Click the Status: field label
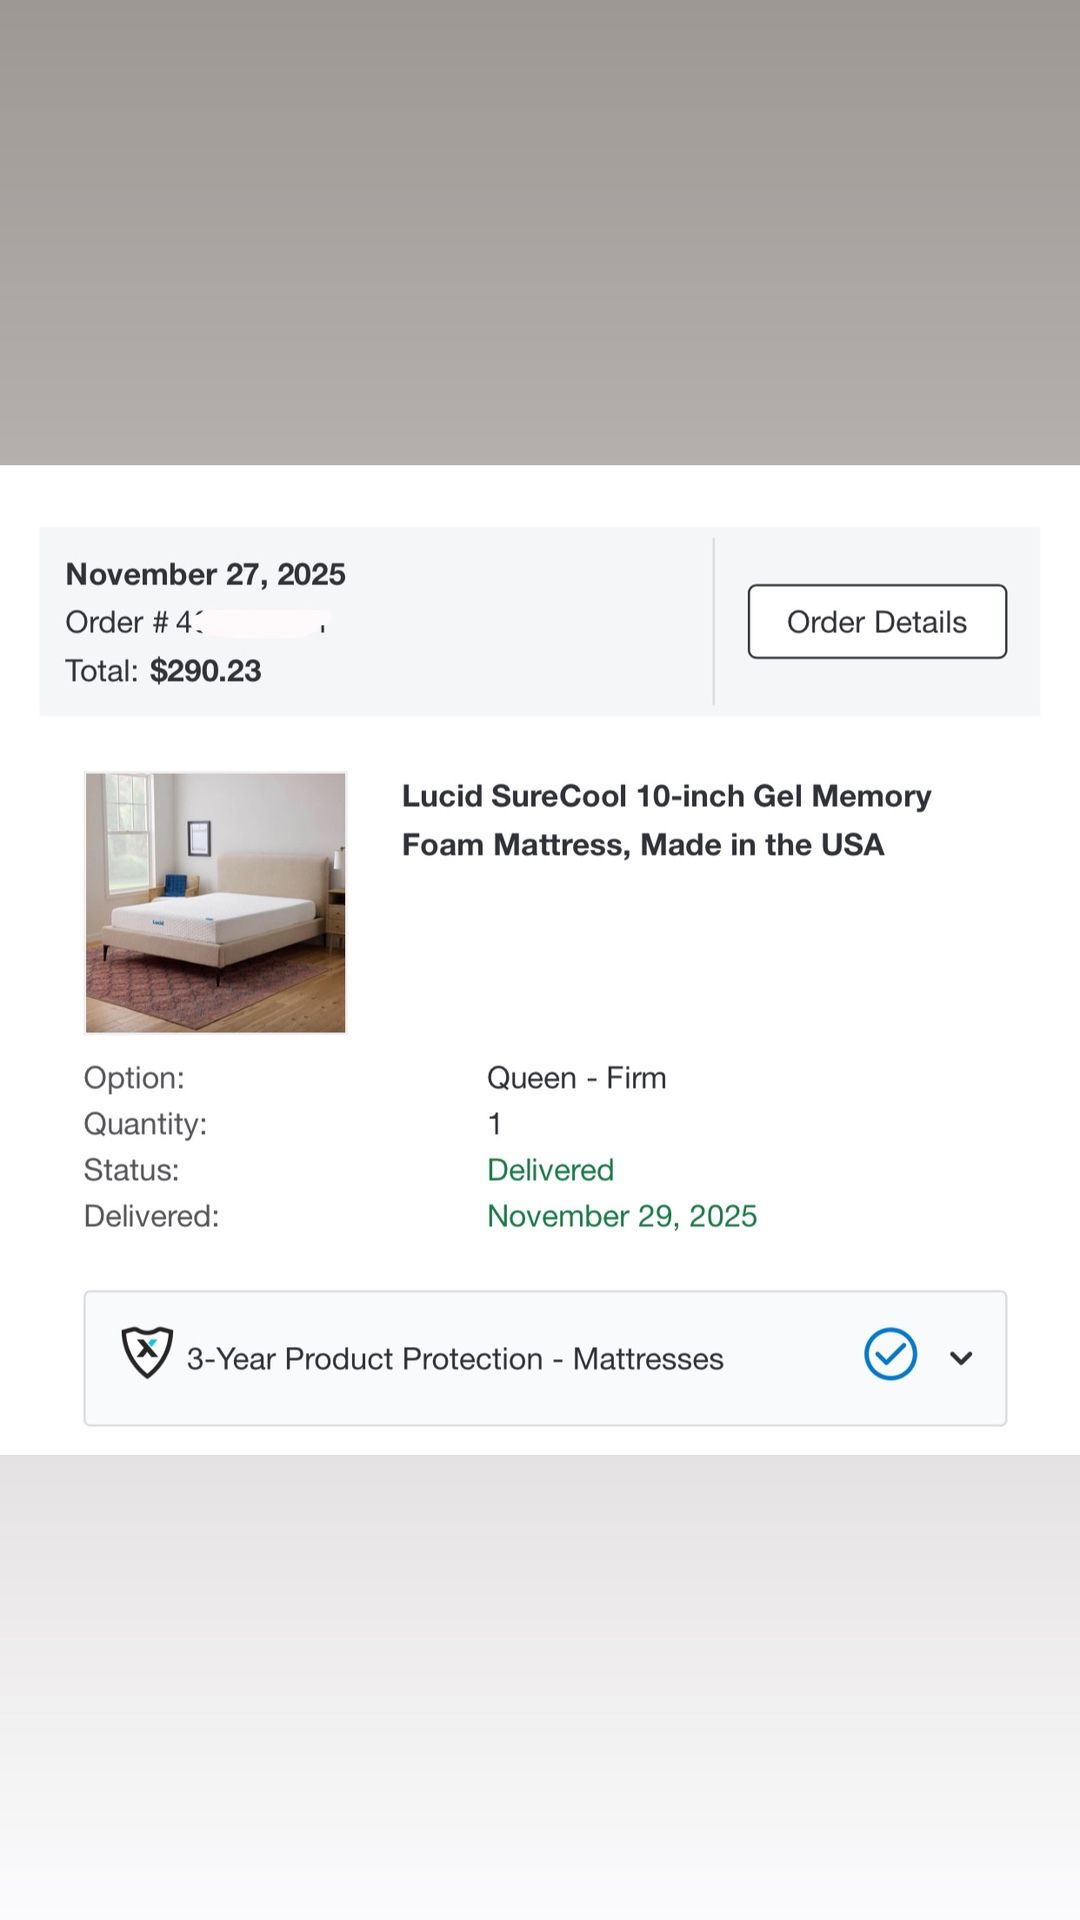1080x1920 pixels. pyautogui.click(x=131, y=1170)
